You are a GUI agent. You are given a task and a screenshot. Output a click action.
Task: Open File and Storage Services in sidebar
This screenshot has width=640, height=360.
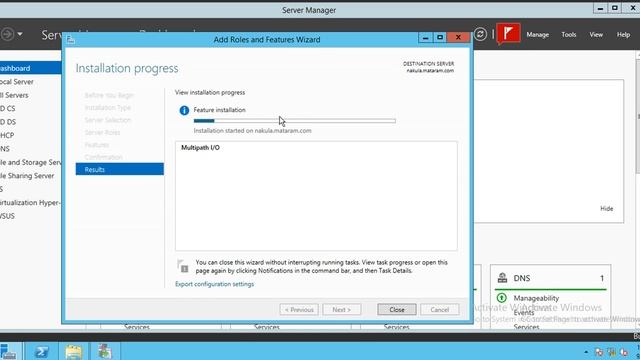(31, 162)
